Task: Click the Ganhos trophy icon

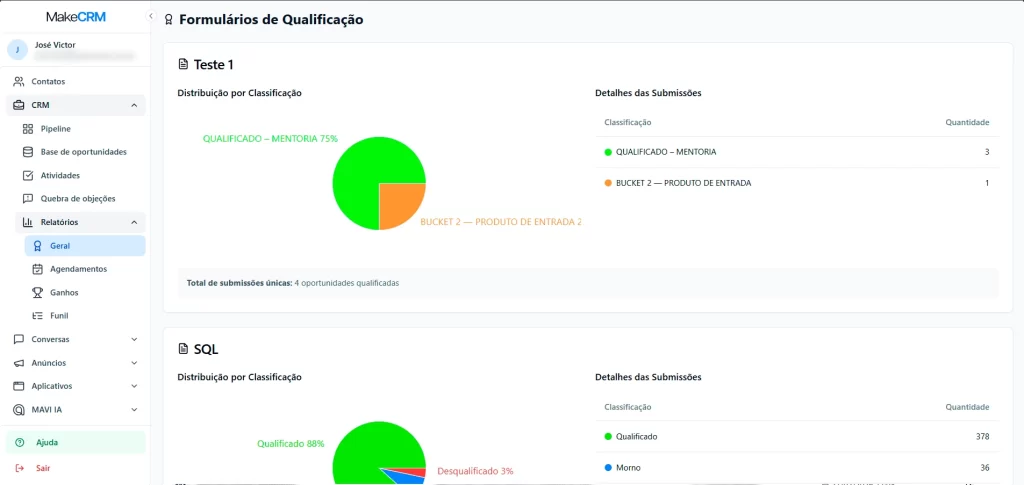Action: 37,292
